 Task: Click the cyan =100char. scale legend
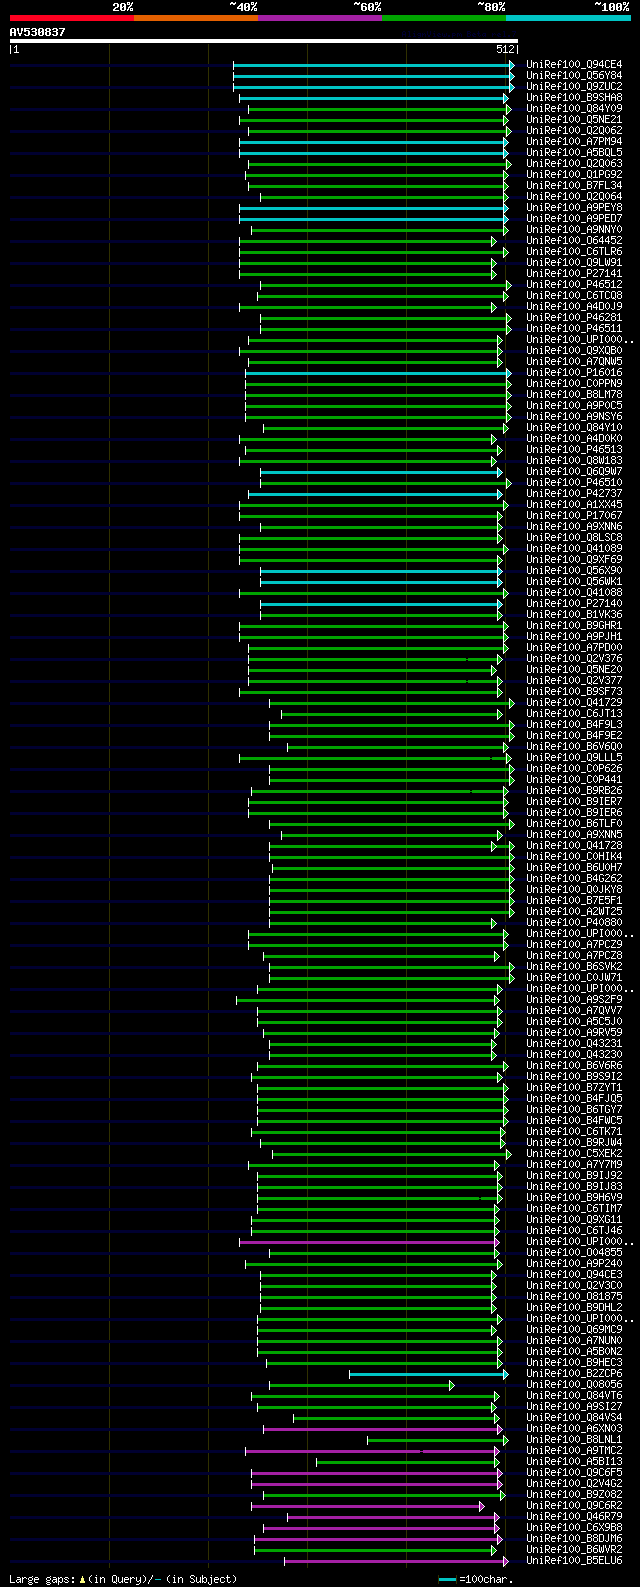click(x=476, y=1579)
